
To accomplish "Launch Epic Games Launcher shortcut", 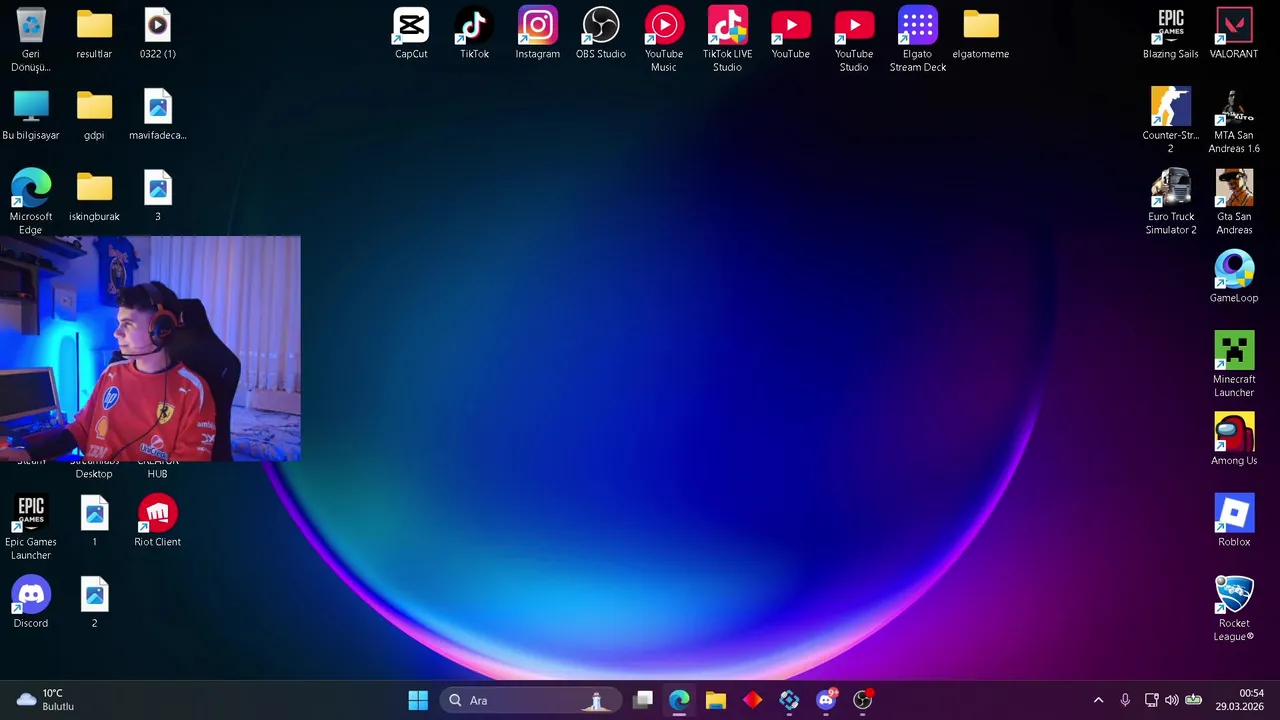I will 31,528.
